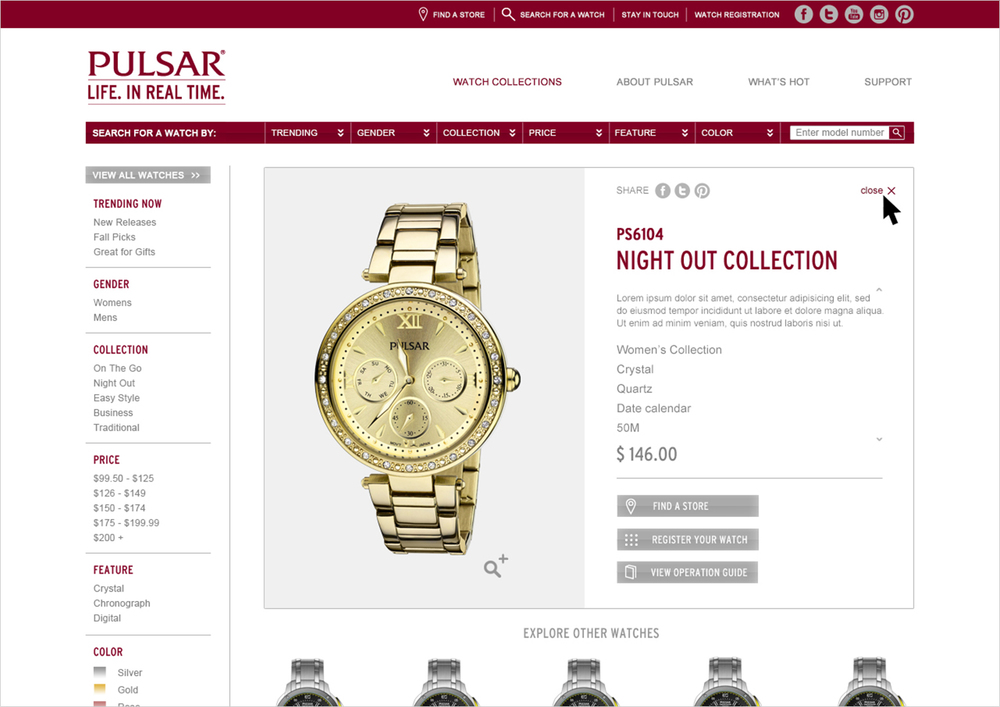This screenshot has width=1000, height=707.
Task: Select the Night Out collection link
Action: [114, 383]
